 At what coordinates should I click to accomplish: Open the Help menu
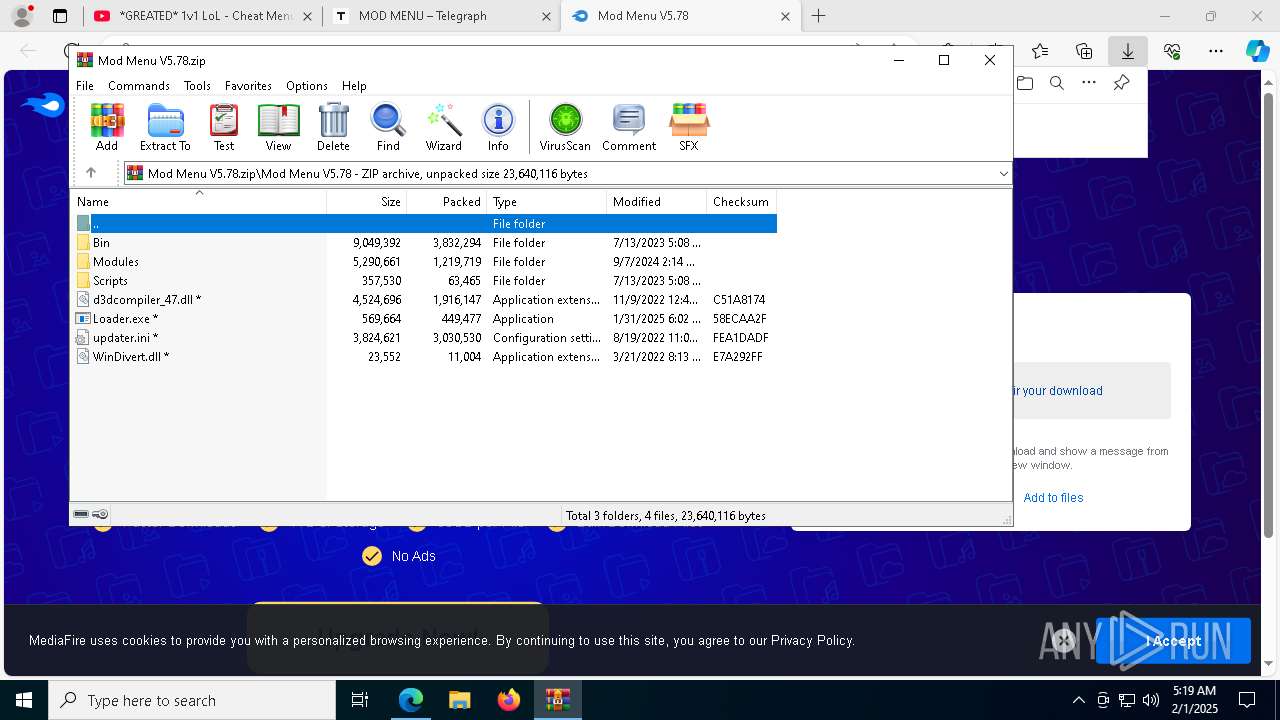click(x=354, y=86)
